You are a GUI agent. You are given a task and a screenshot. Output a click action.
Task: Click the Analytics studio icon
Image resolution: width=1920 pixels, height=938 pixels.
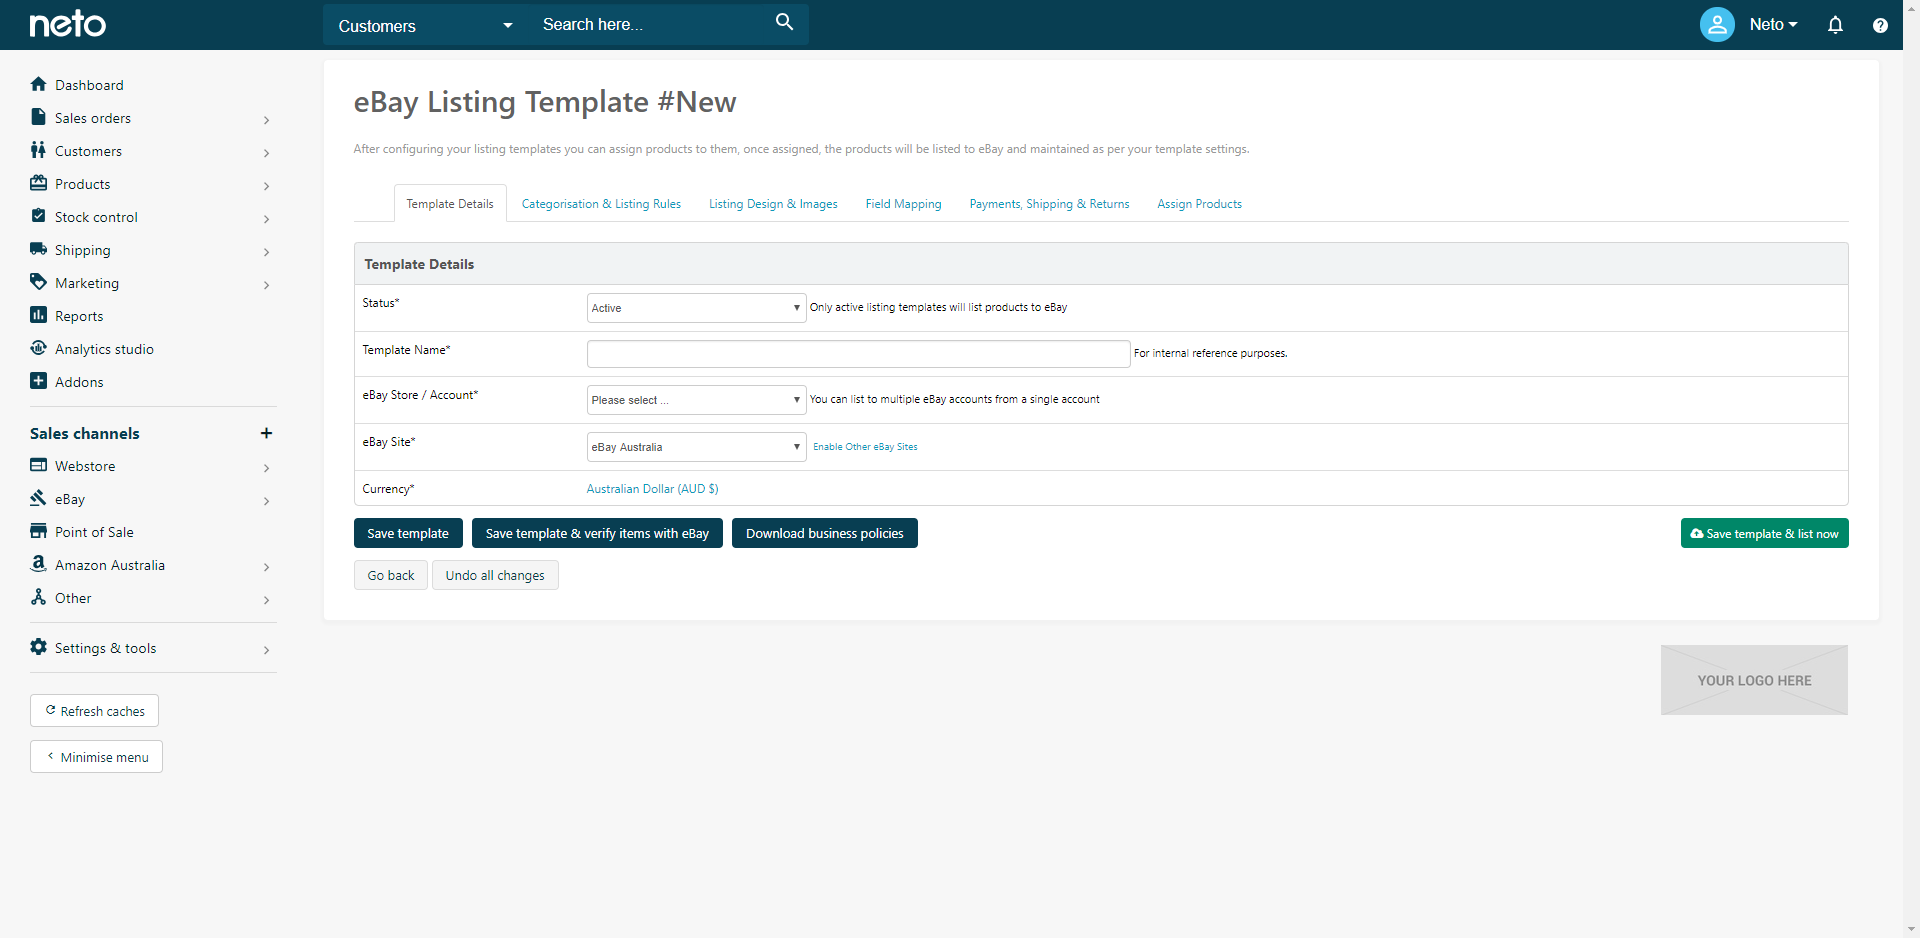click(x=38, y=348)
